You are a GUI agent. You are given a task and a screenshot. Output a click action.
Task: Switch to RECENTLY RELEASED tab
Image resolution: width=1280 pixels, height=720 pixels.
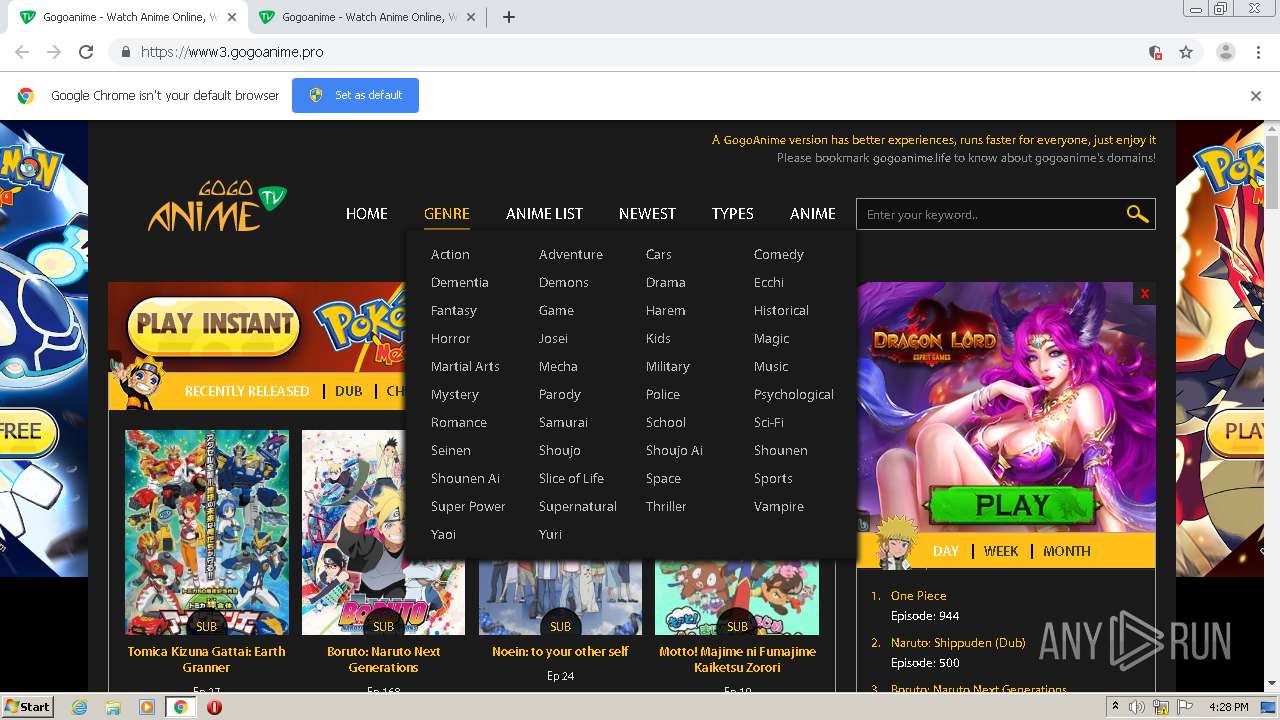click(x=247, y=391)
